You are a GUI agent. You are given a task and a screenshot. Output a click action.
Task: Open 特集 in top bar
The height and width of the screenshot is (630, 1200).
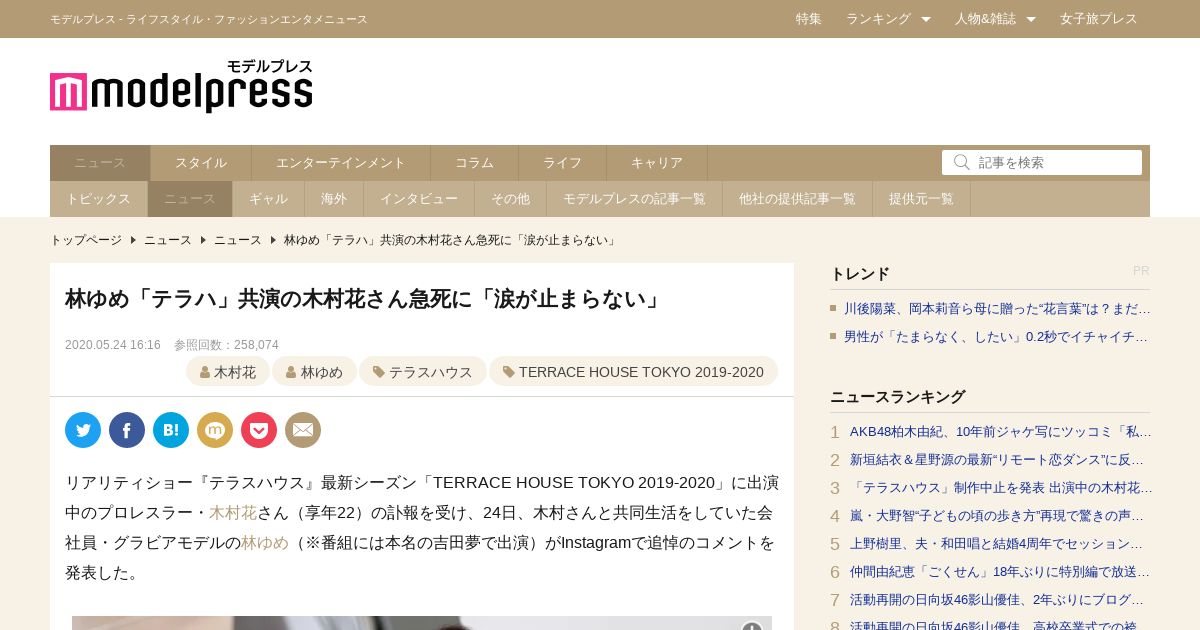point(809,19)
